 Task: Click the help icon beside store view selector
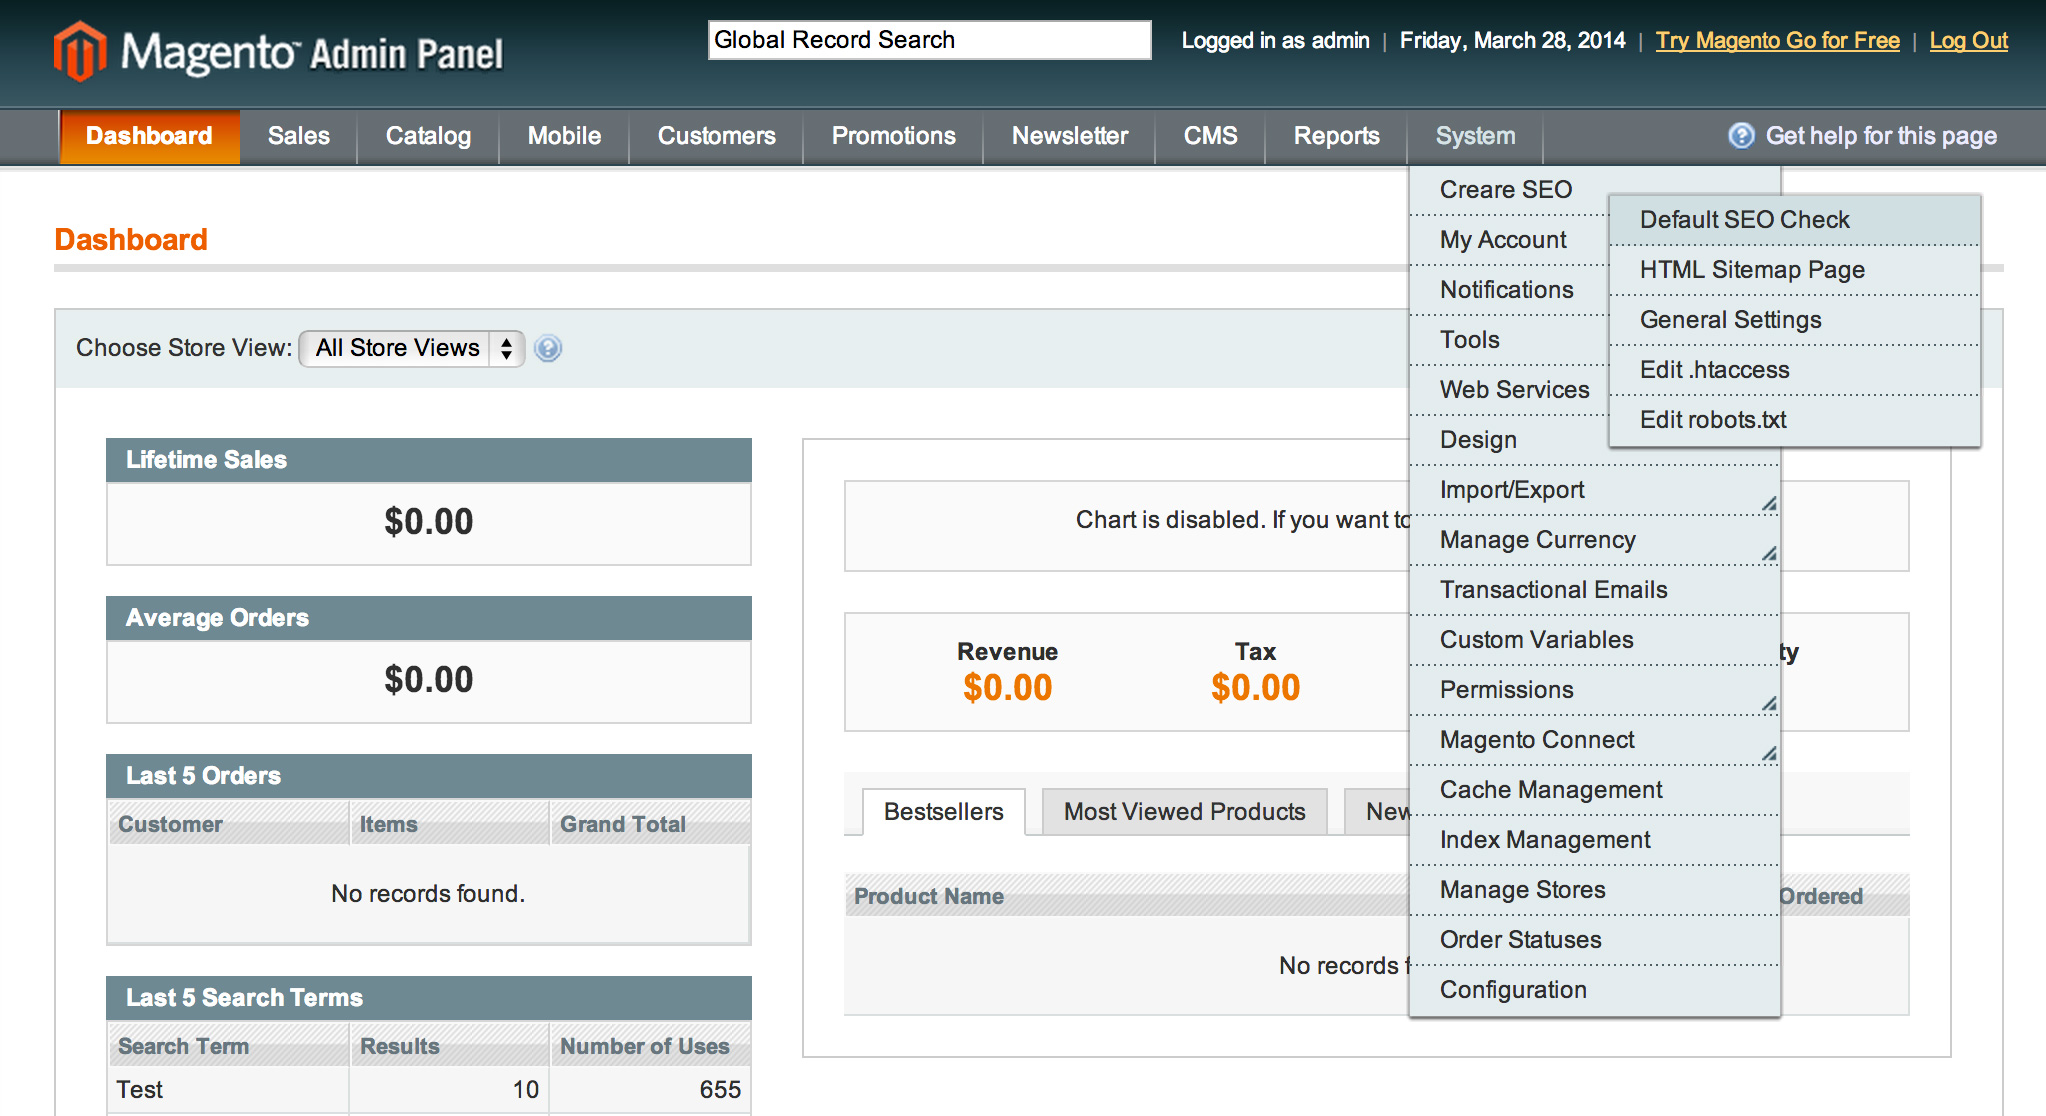point(548,348)
